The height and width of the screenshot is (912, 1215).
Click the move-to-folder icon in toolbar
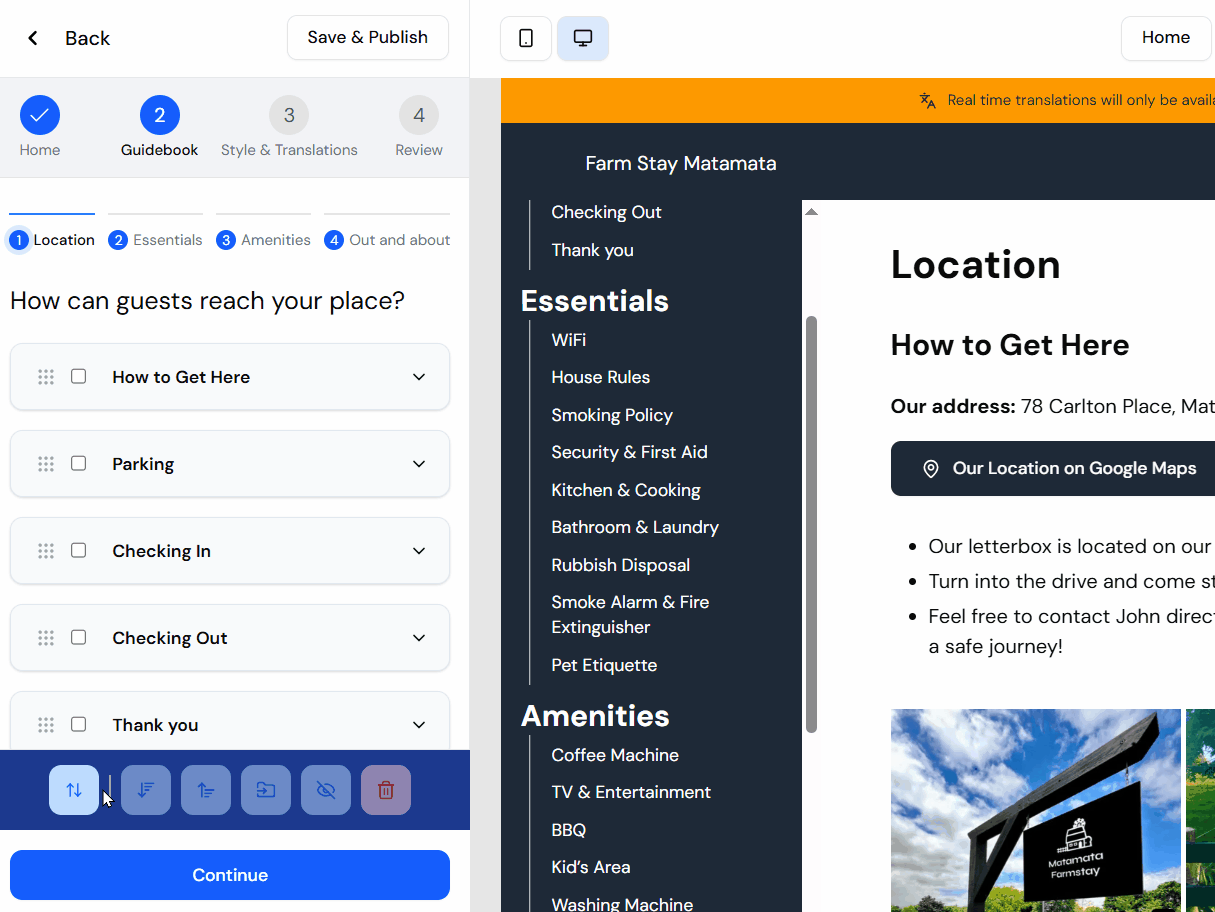pyautogui.click(x=266, y=789)
